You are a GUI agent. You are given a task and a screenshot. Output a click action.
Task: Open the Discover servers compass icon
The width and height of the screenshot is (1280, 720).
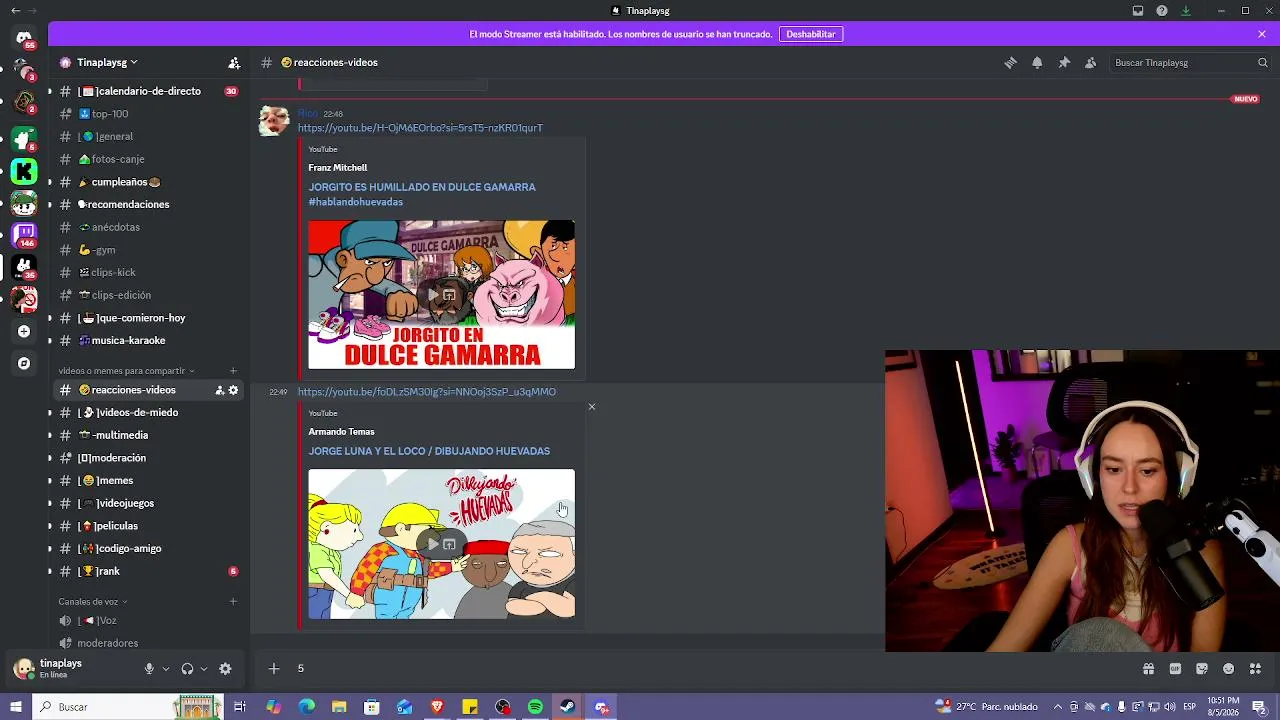click(x=24, y=363)
